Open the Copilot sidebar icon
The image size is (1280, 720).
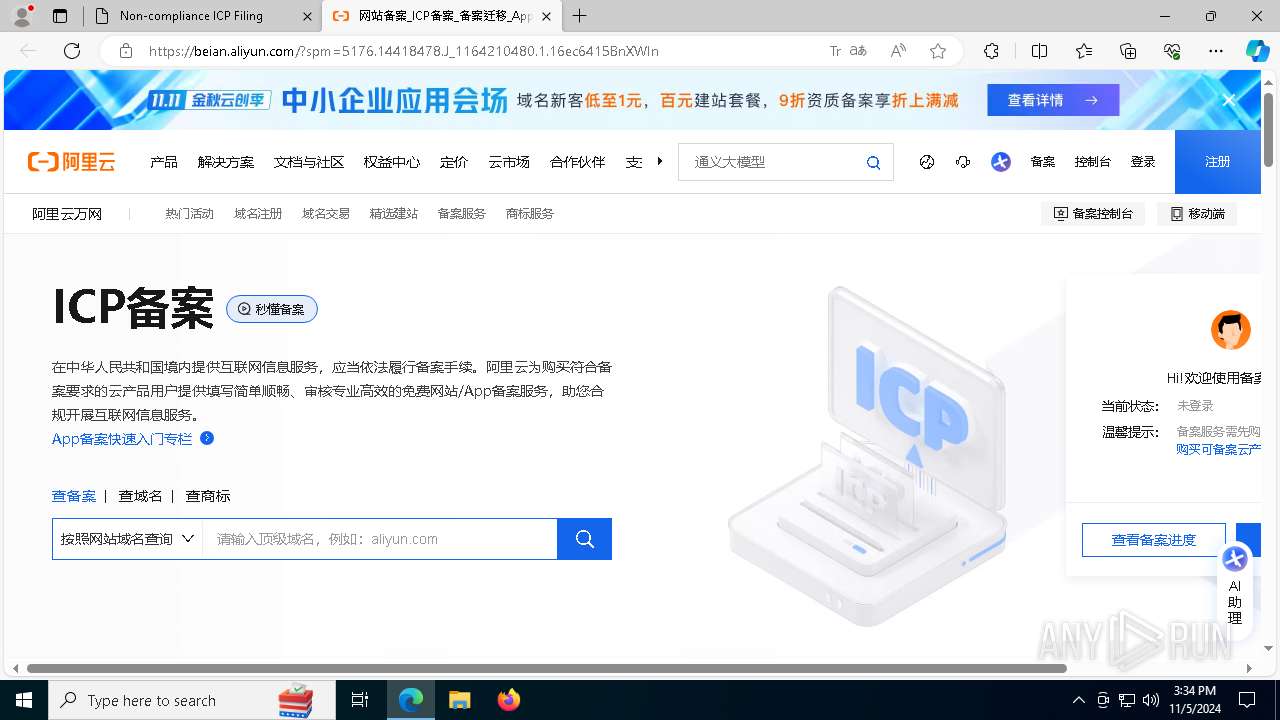coord(1257,51)
